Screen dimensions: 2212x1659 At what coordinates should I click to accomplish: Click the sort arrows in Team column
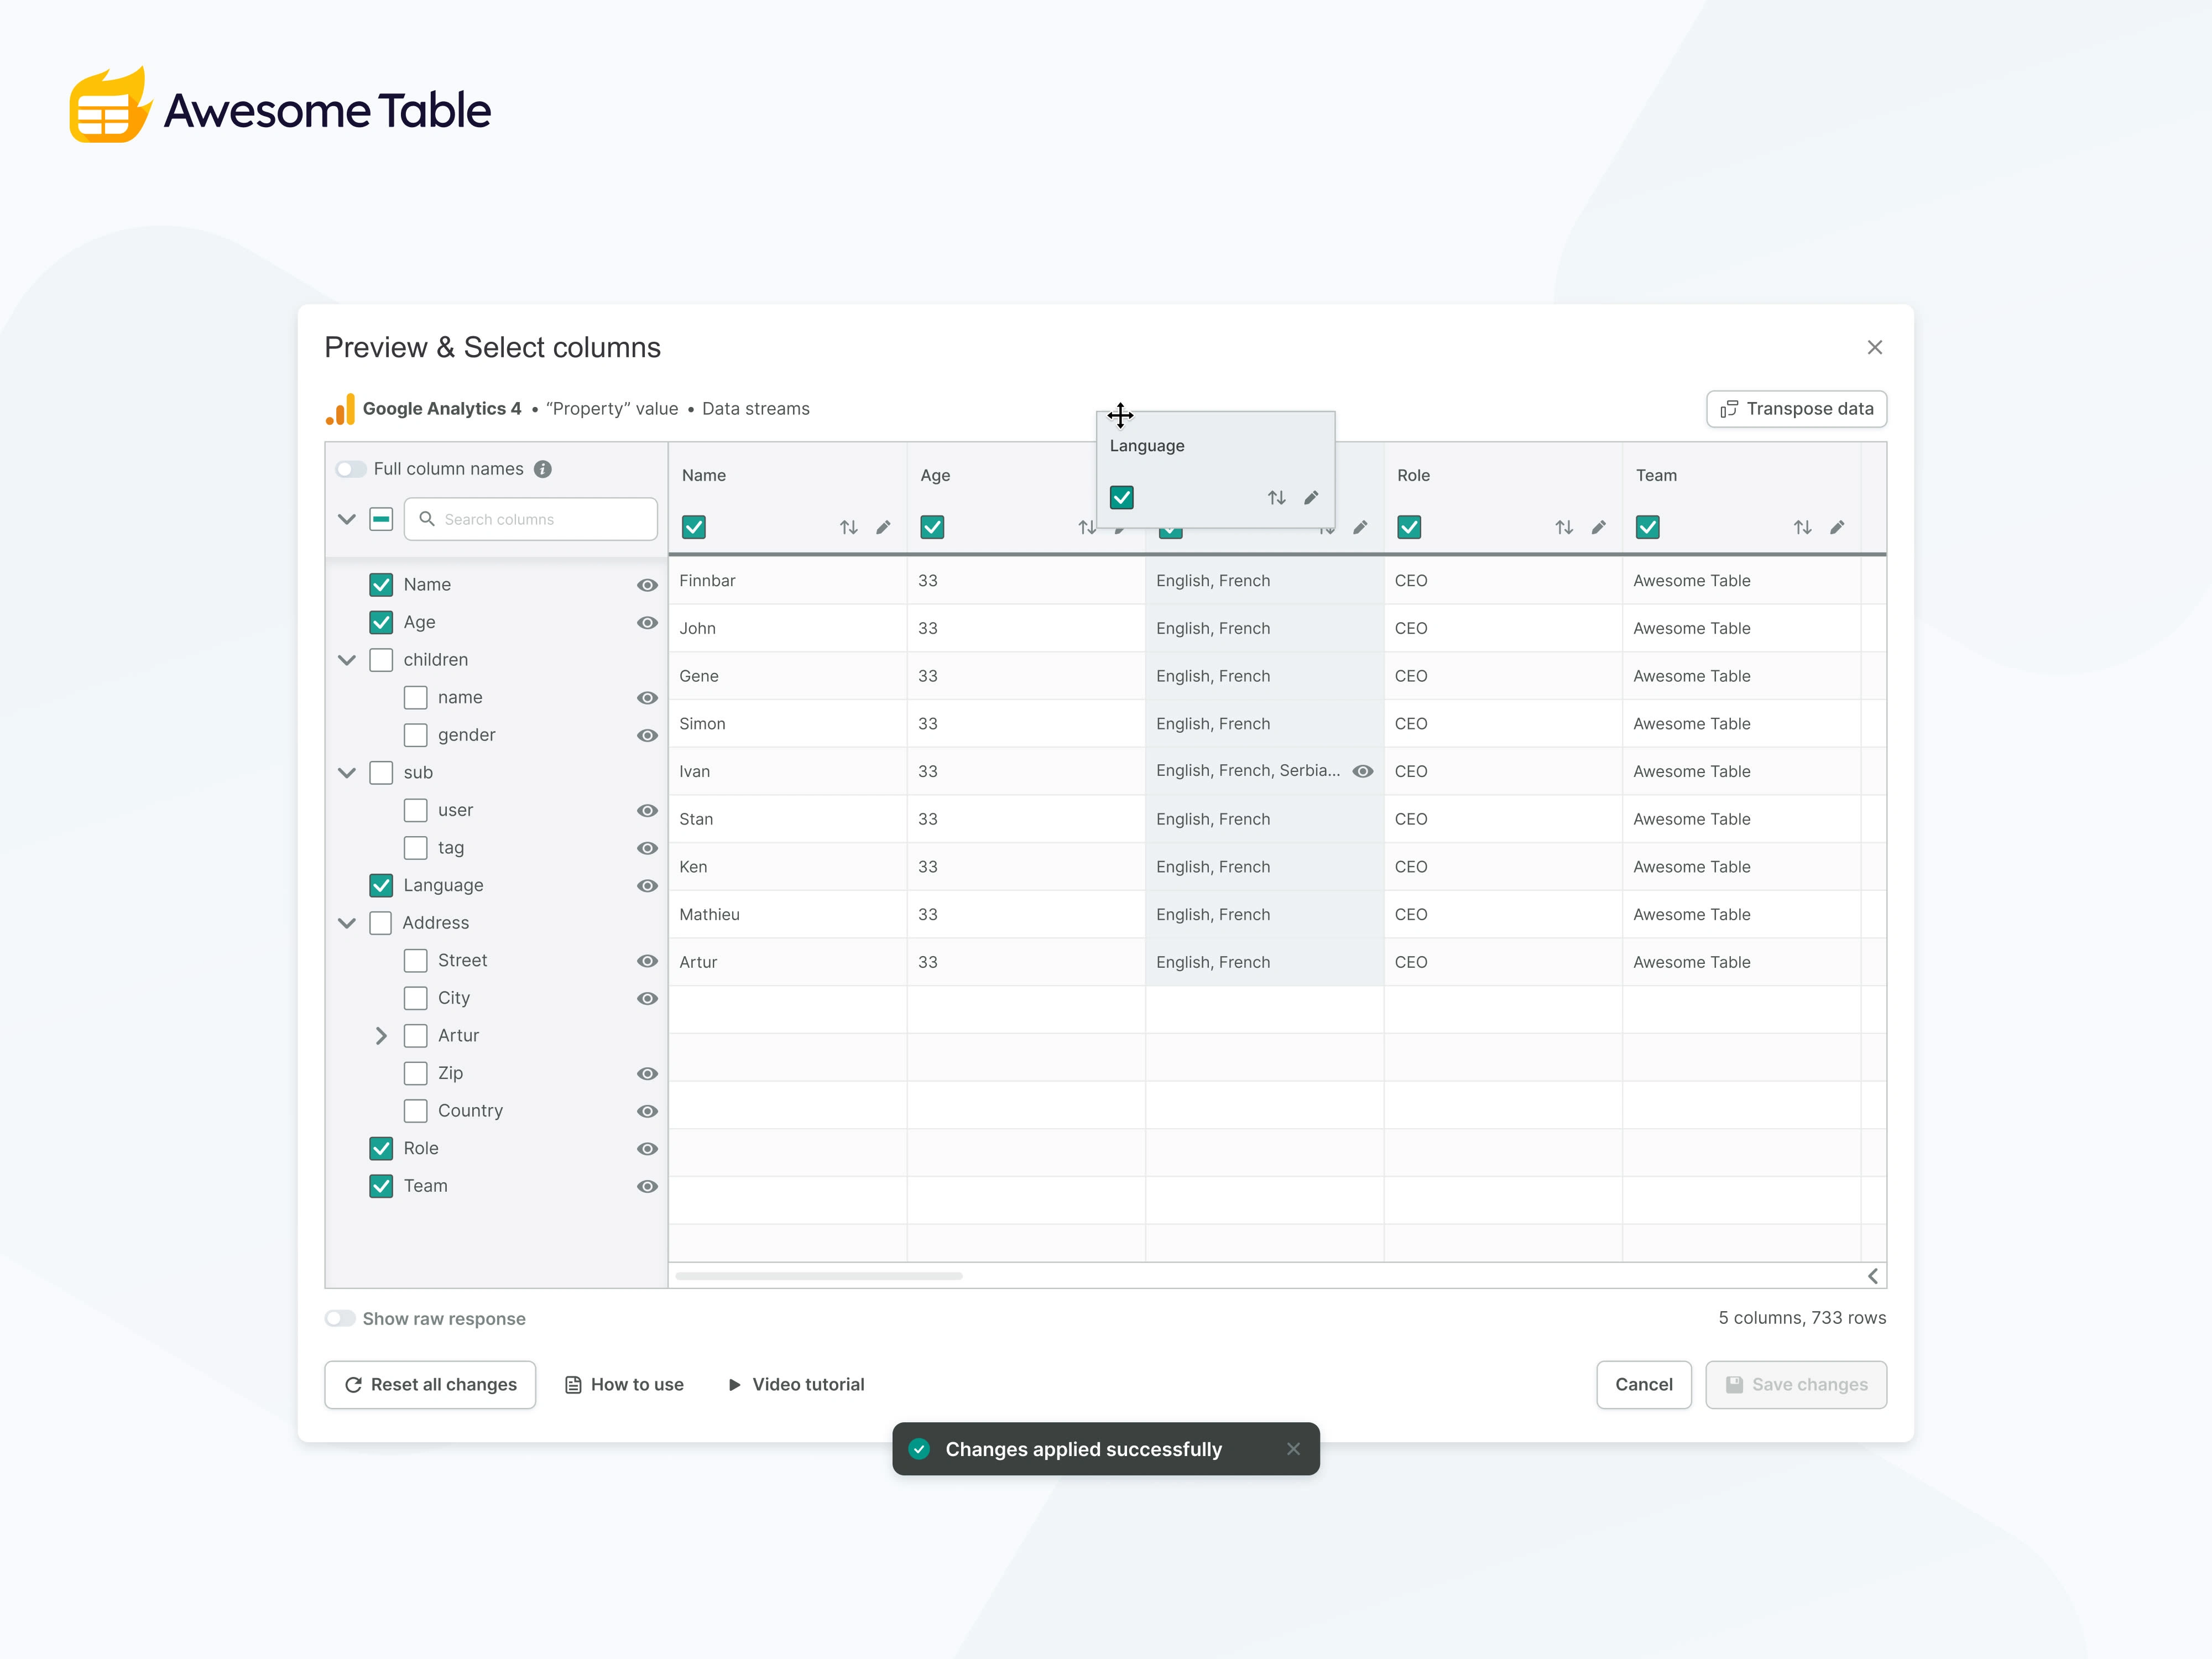[x=1802, y=527]
